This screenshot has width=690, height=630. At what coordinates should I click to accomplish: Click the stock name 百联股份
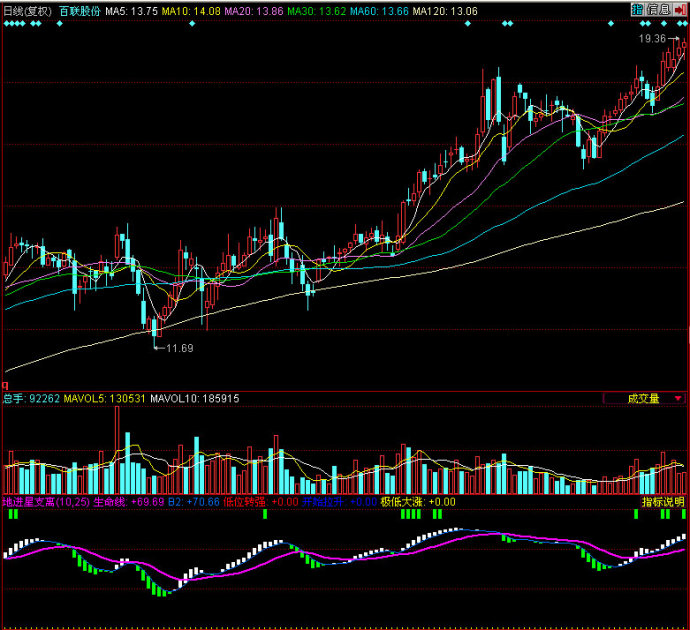(x=80, y=11)
